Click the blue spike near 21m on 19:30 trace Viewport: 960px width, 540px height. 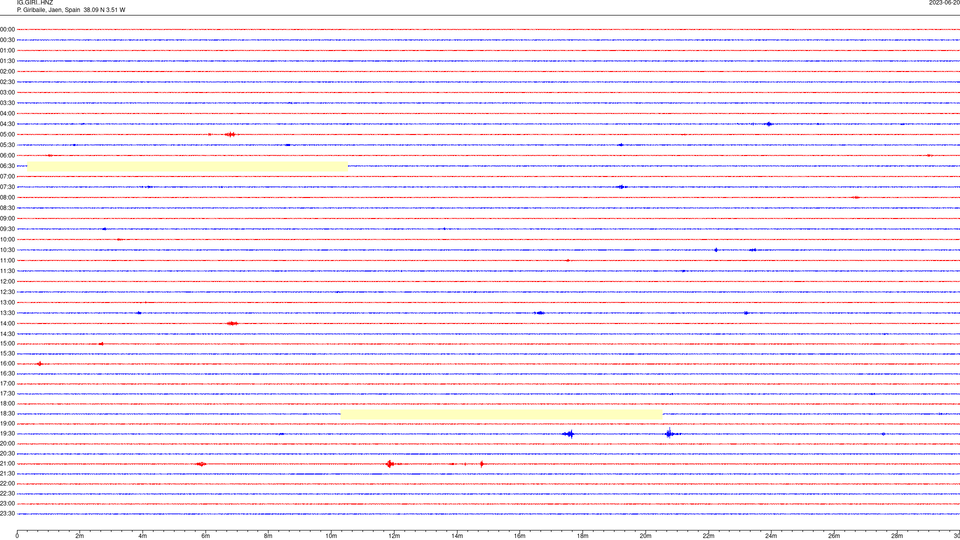point(670,433)
